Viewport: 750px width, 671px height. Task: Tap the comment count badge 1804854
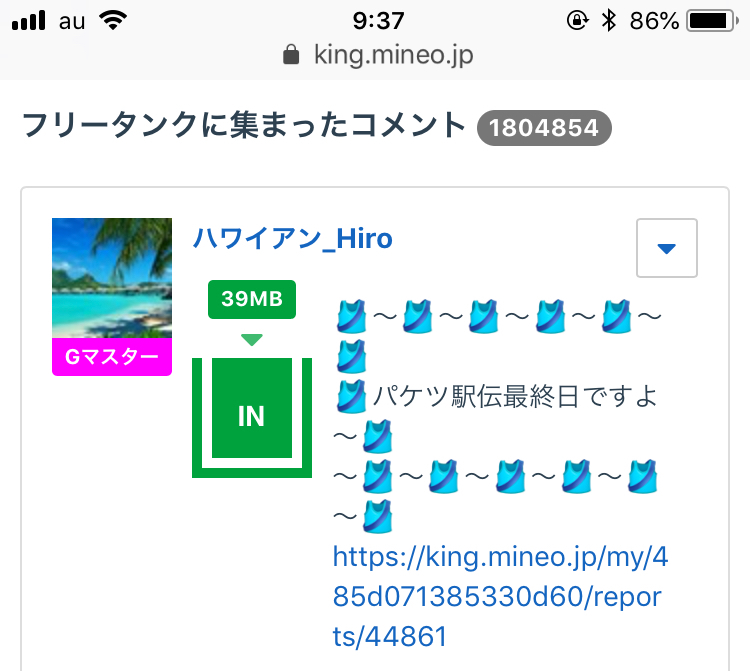544,128
